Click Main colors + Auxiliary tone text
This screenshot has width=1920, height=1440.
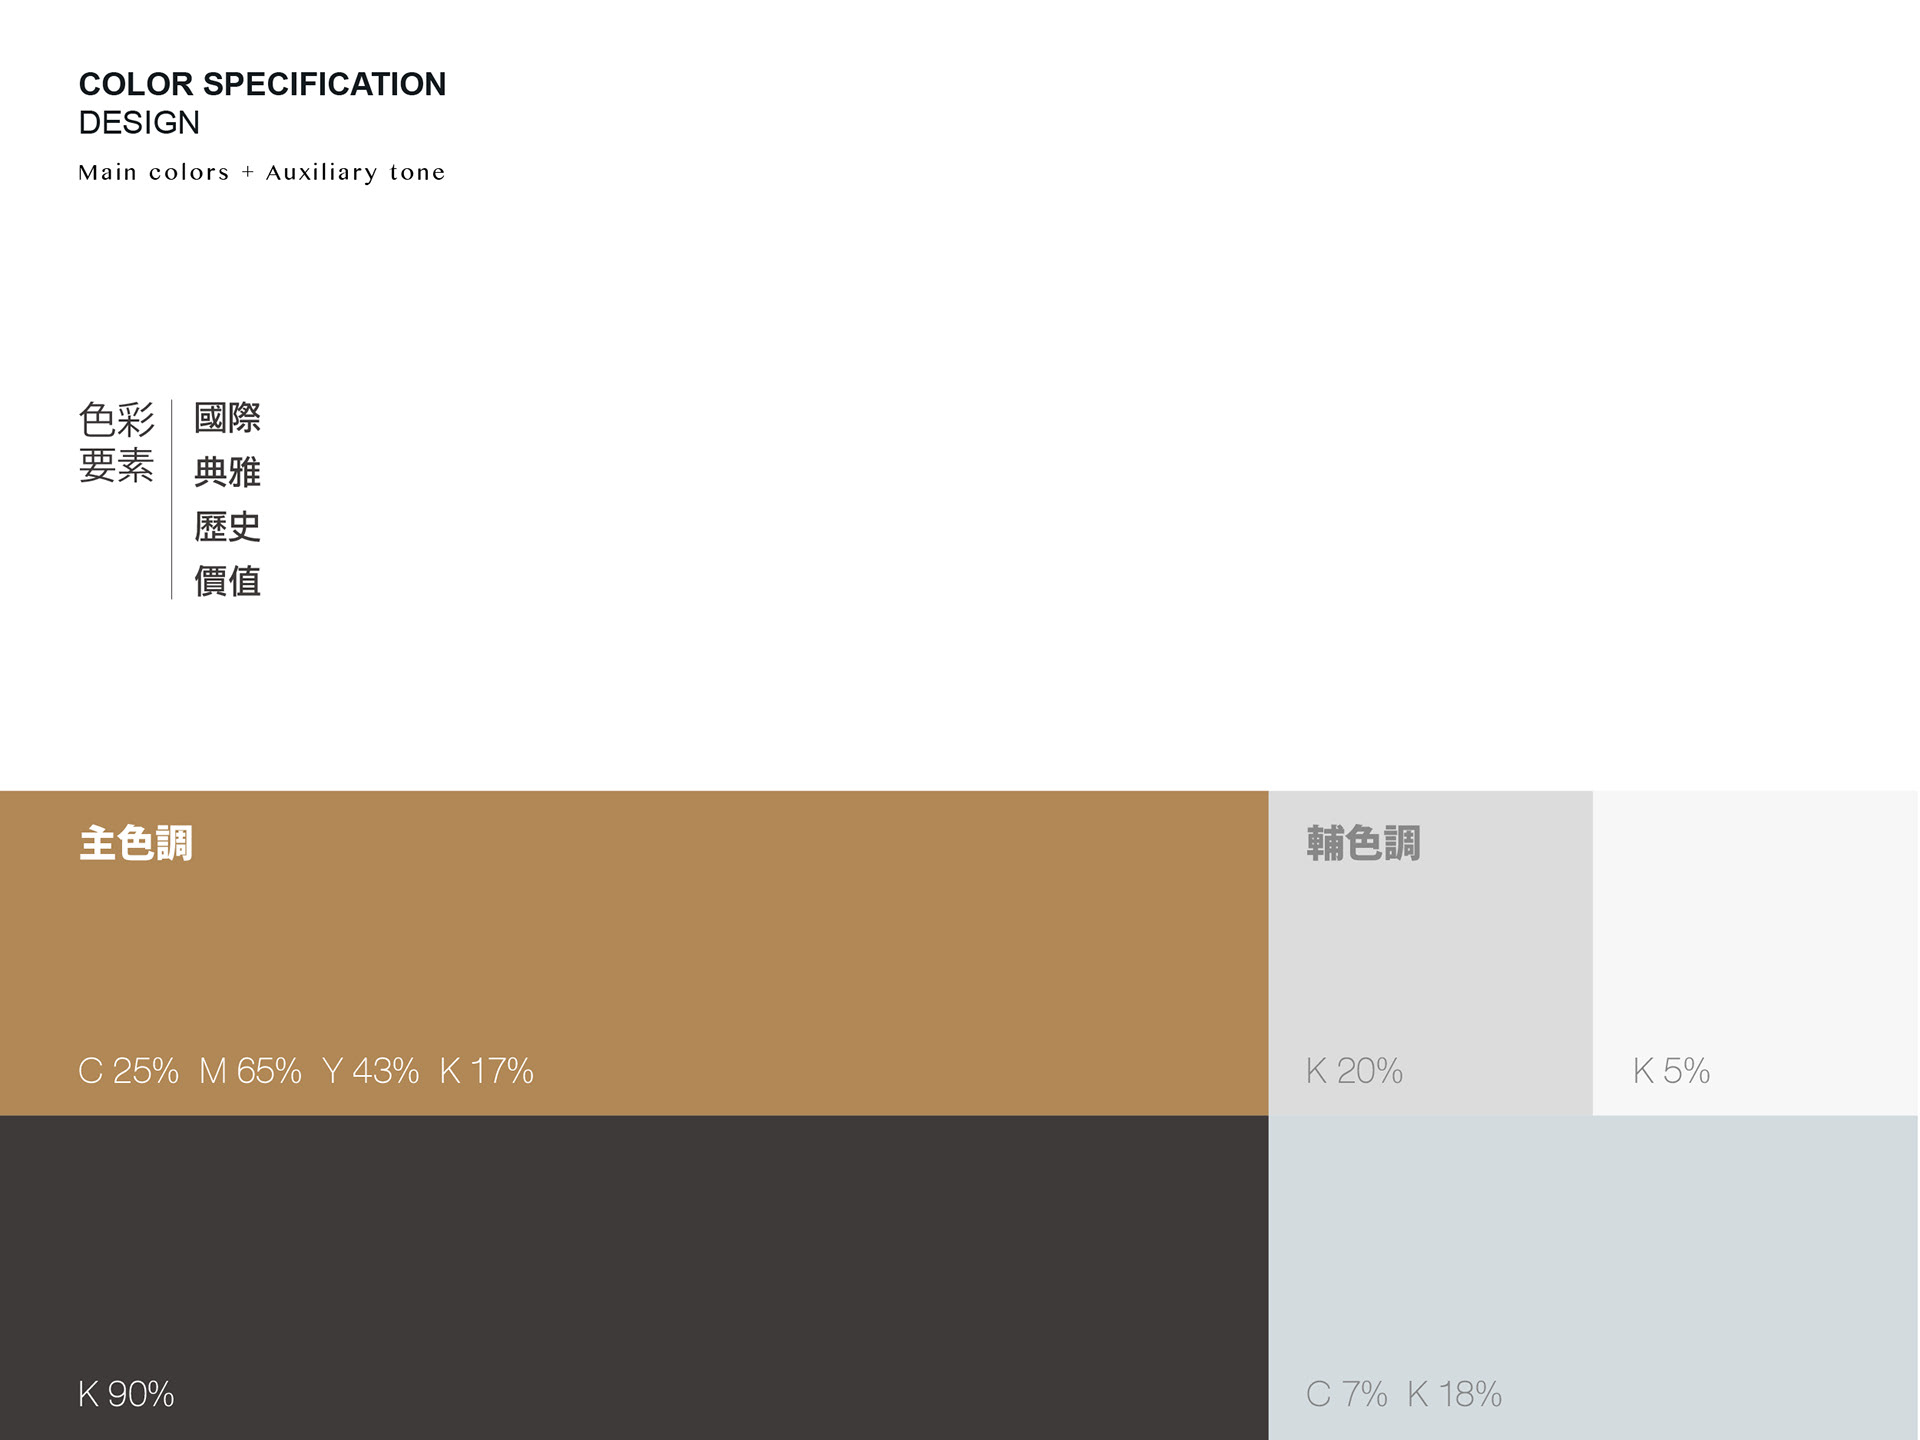pyautogui.click(x=262, y=173)
